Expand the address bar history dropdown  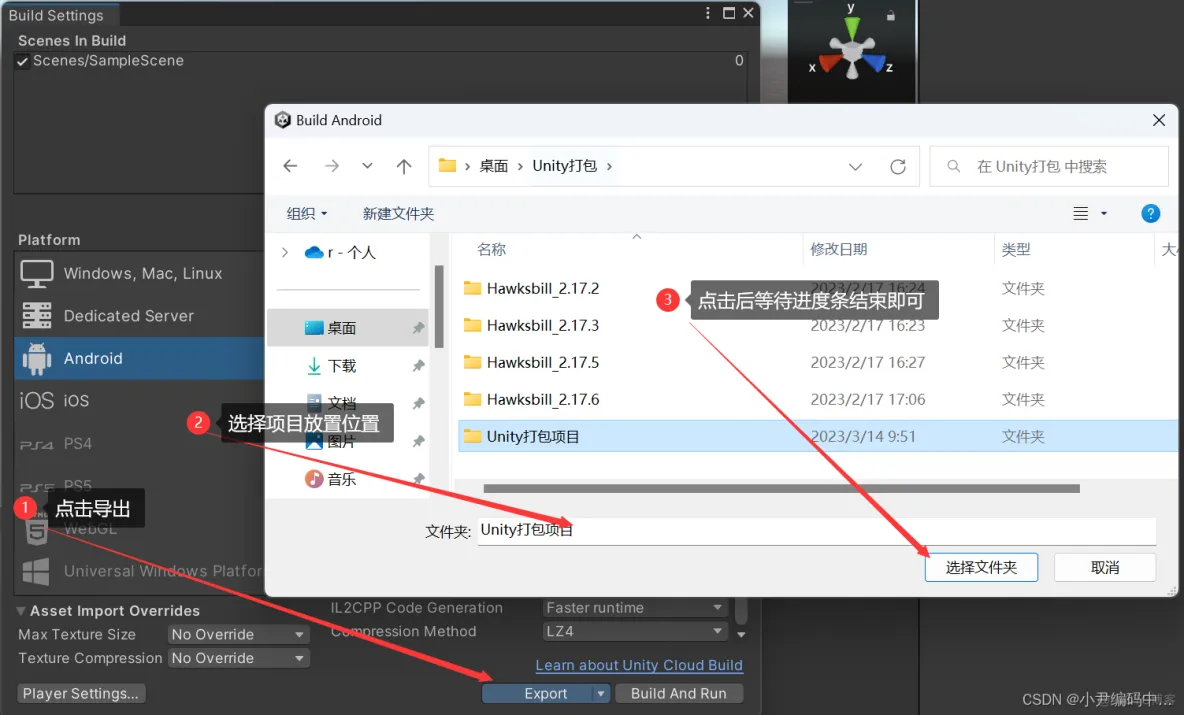855,167
